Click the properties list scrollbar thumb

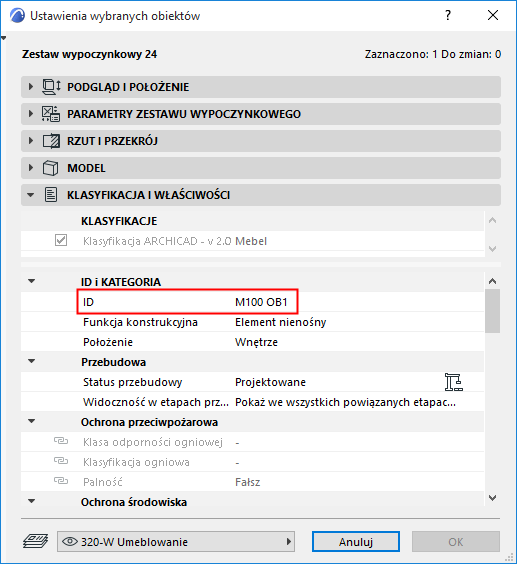[492, 311]
